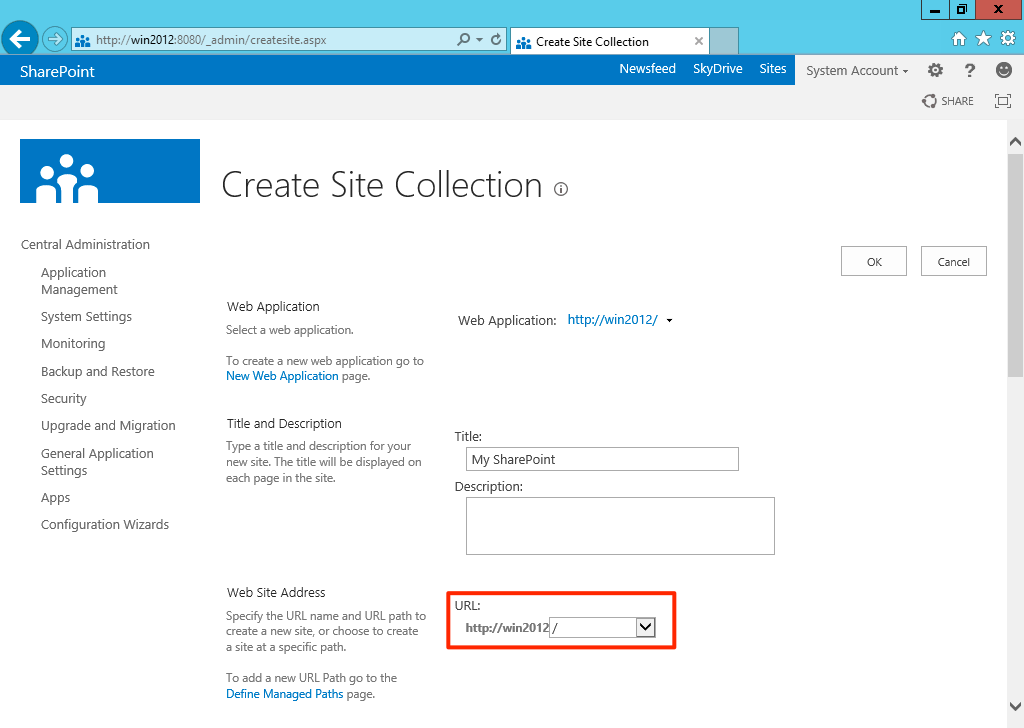Open favorites star icon
1024x728 pixels.
click(x=984, y=39)
